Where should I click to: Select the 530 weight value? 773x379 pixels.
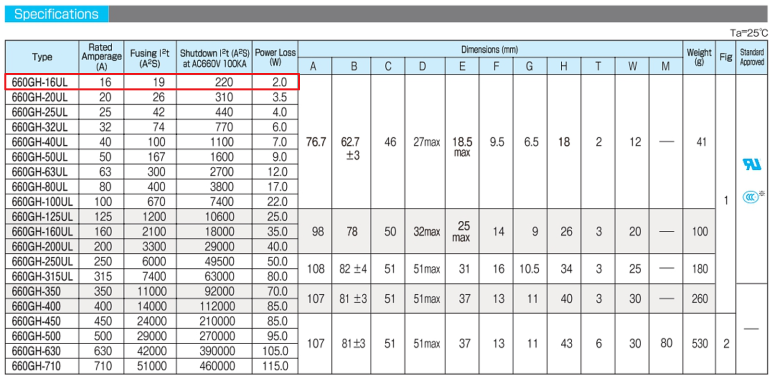tap(700, 343)
